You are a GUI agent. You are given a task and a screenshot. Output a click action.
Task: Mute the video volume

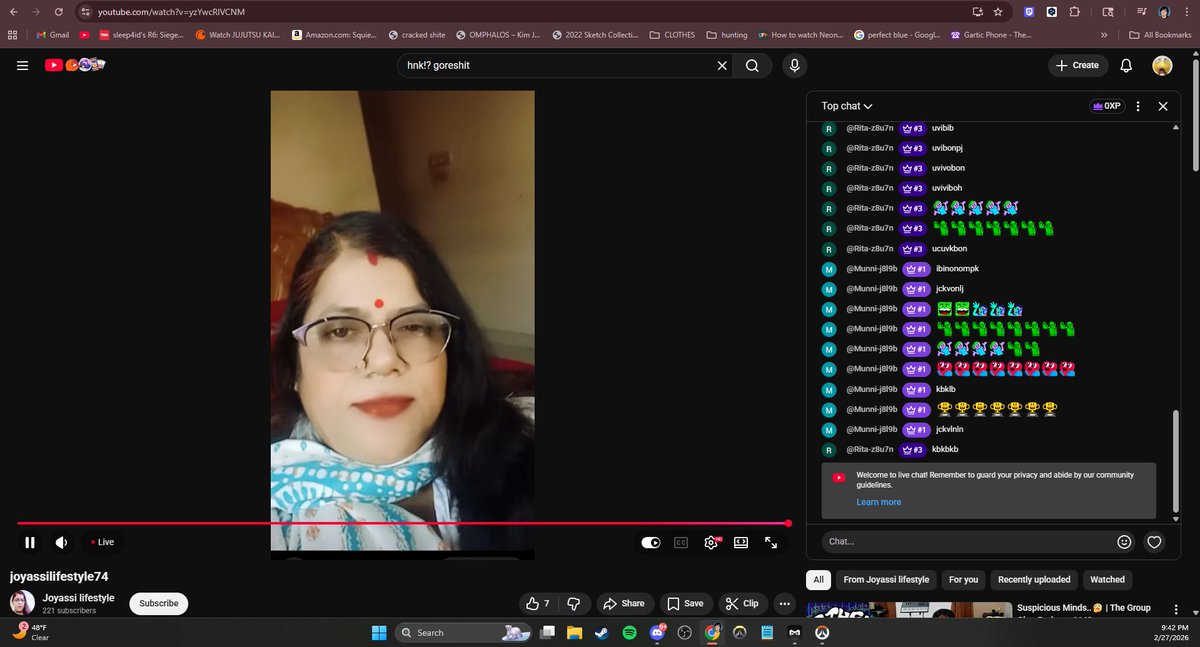tap(62, 542)
